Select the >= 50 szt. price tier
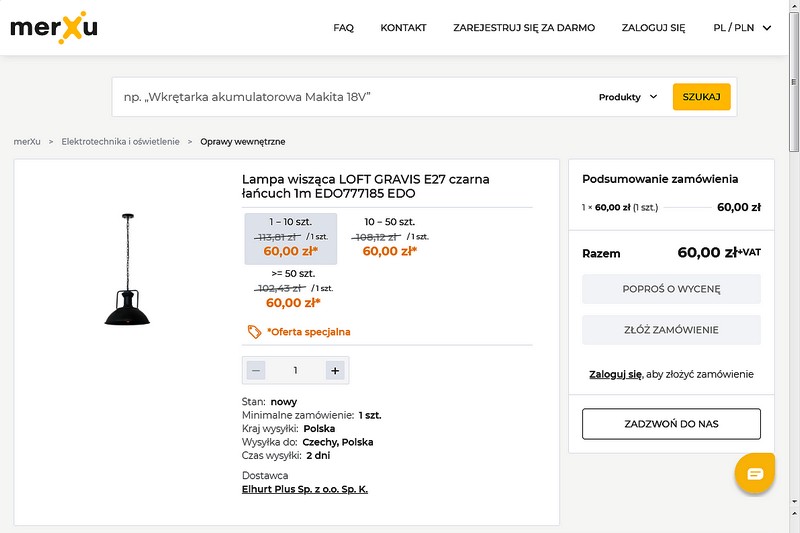 (293, 290)
